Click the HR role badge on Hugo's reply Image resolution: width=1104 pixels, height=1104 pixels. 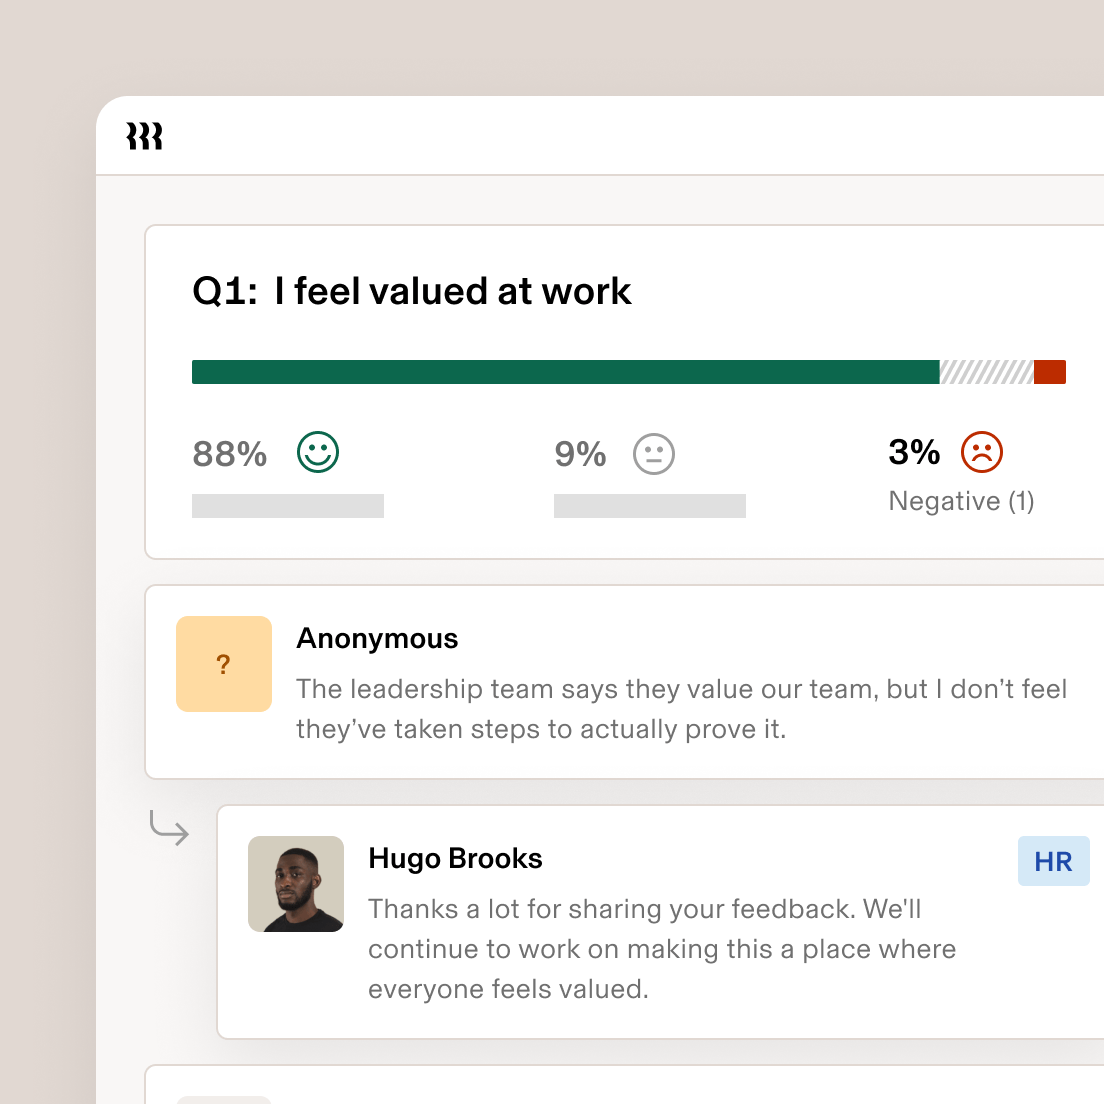1053,860
